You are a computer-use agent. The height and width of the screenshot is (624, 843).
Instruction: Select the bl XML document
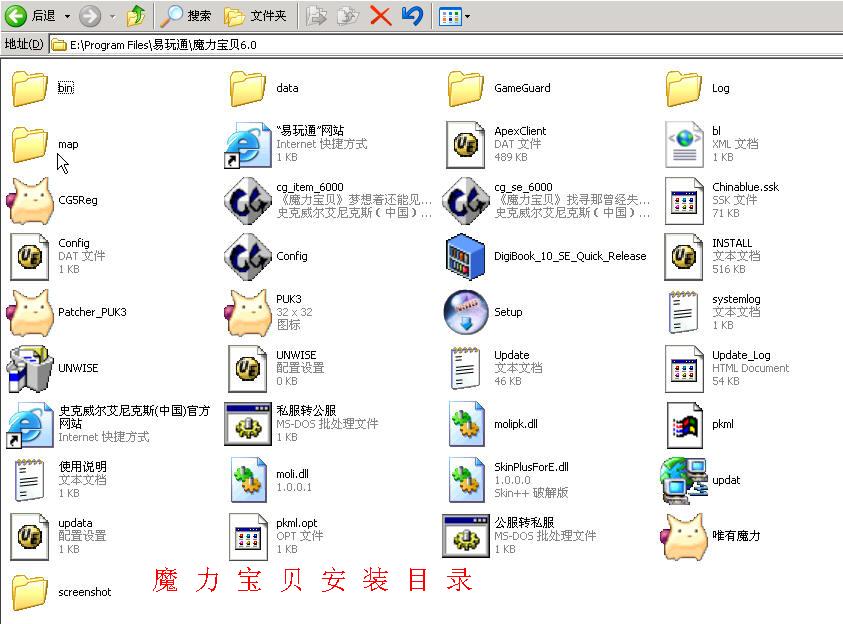pos(711,144)
